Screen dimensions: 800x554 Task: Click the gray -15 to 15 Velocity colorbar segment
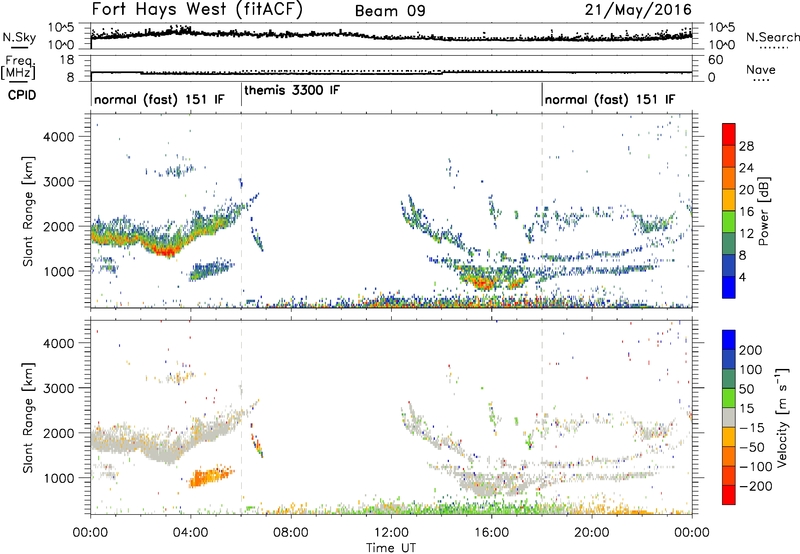[729, 417]
